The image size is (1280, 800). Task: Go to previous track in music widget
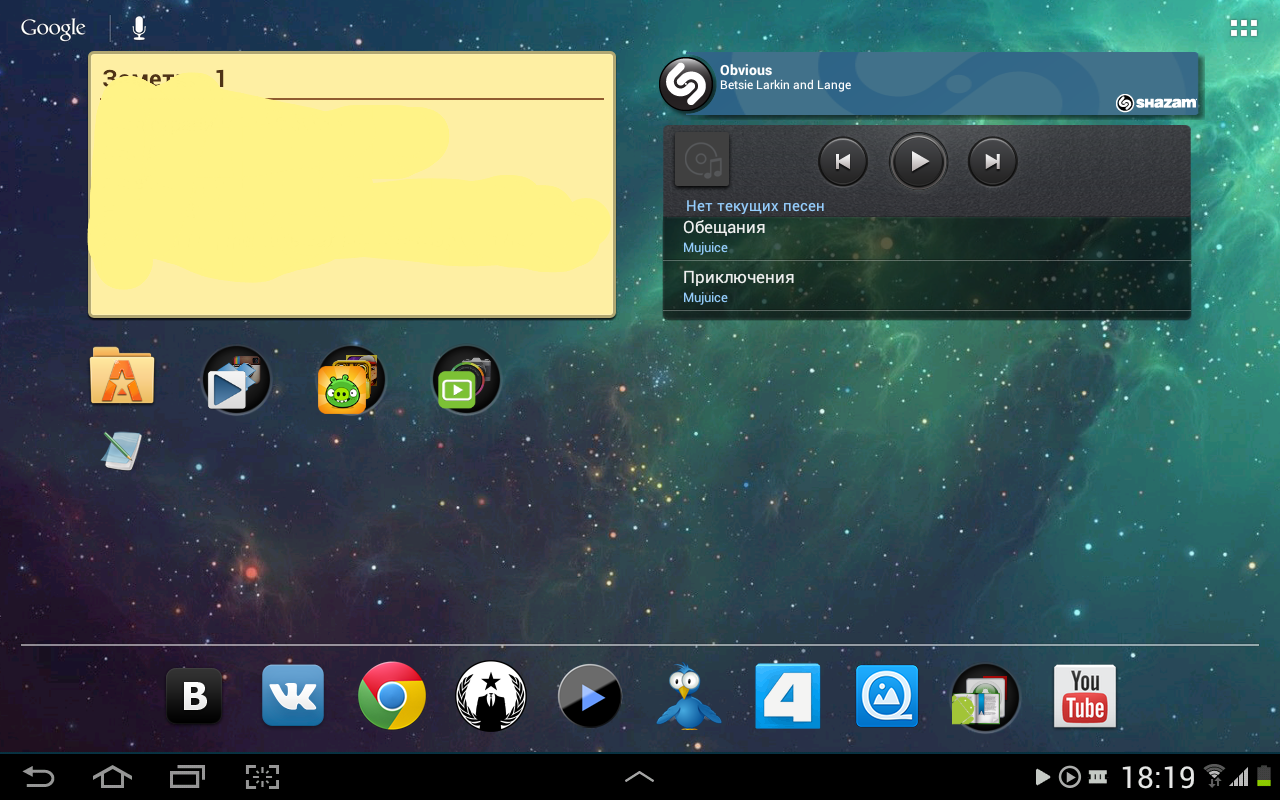click(843, 161)
